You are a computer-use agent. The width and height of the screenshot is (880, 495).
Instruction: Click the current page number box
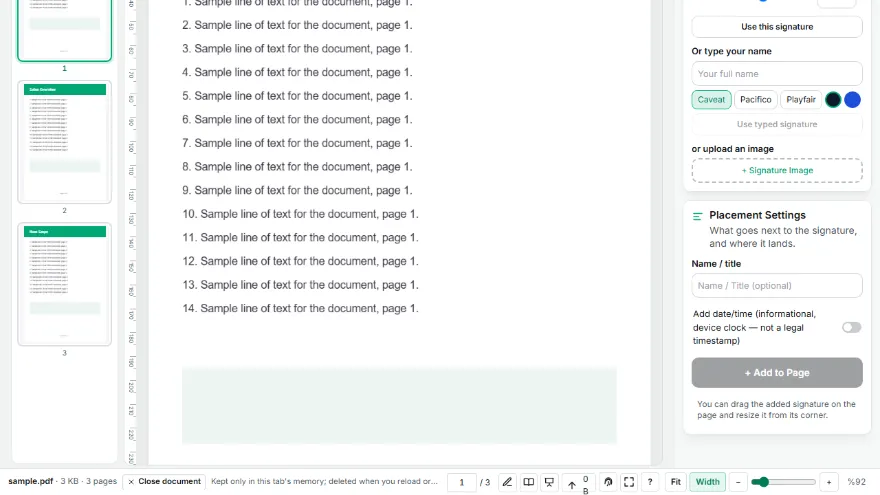462,482
